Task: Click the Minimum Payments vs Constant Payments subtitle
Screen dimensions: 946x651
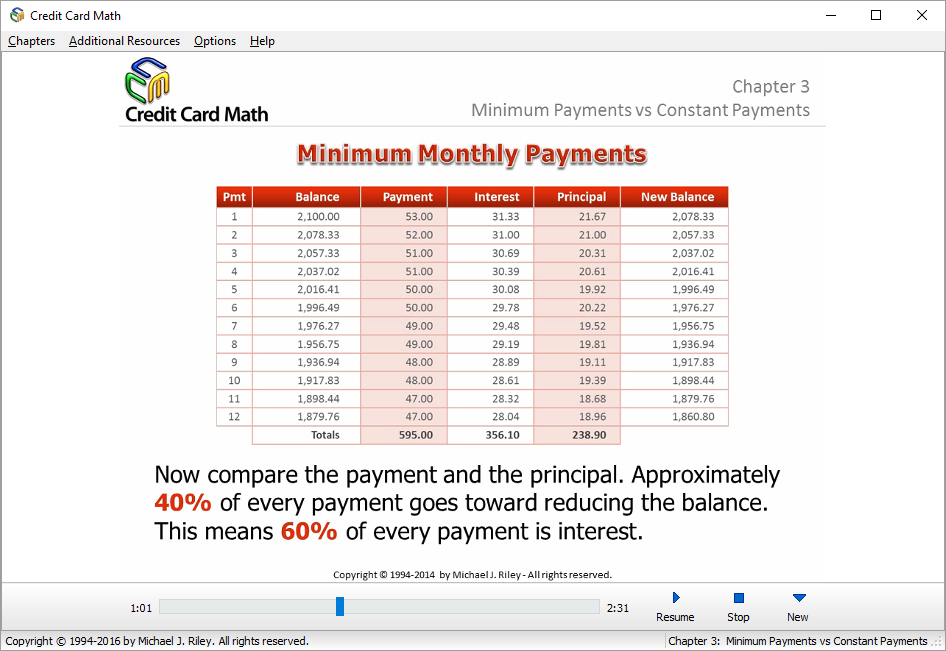Action: point(640,110)
